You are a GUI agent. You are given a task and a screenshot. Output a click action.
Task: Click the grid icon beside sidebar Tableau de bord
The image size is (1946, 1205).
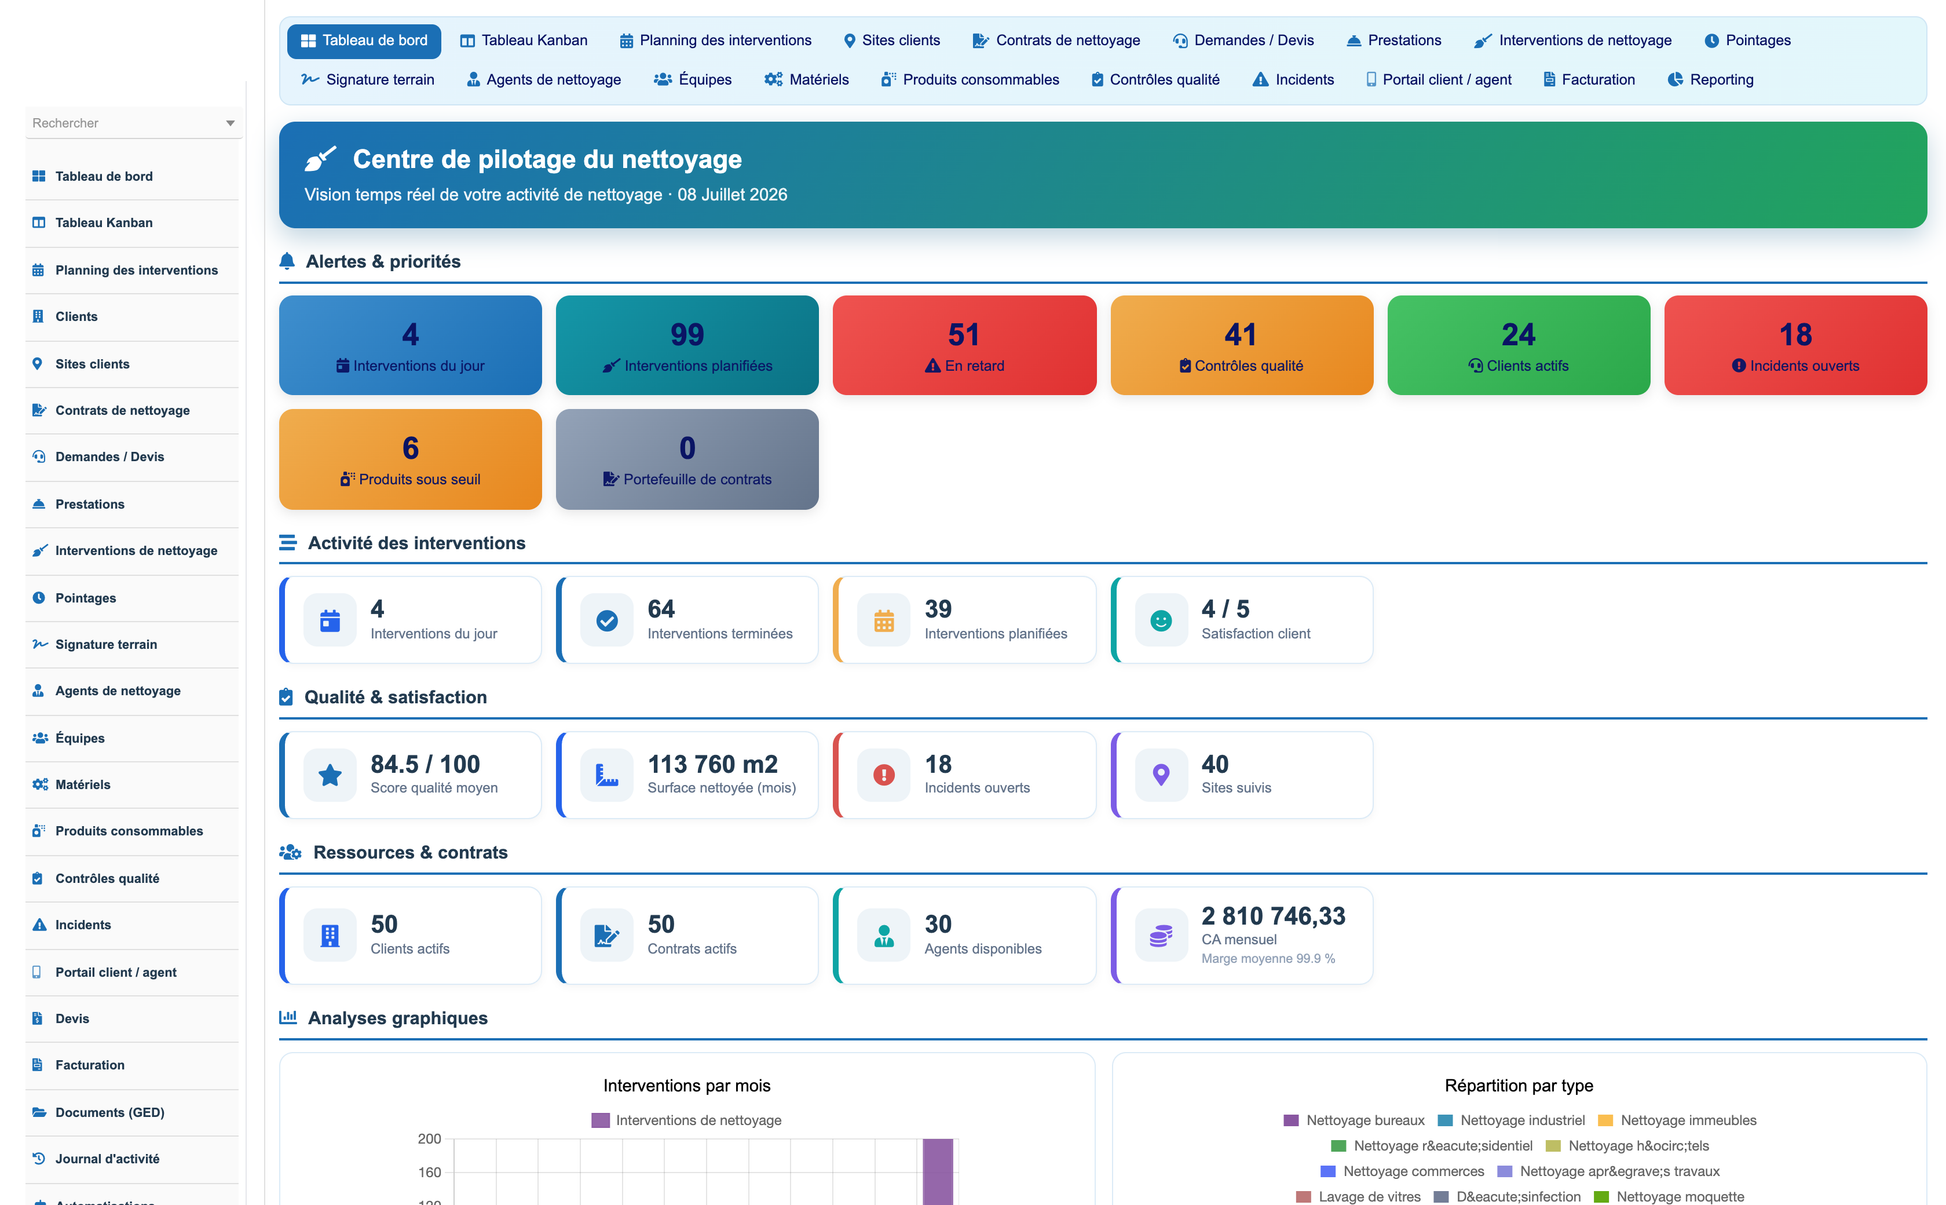click(x=39, y=176)
